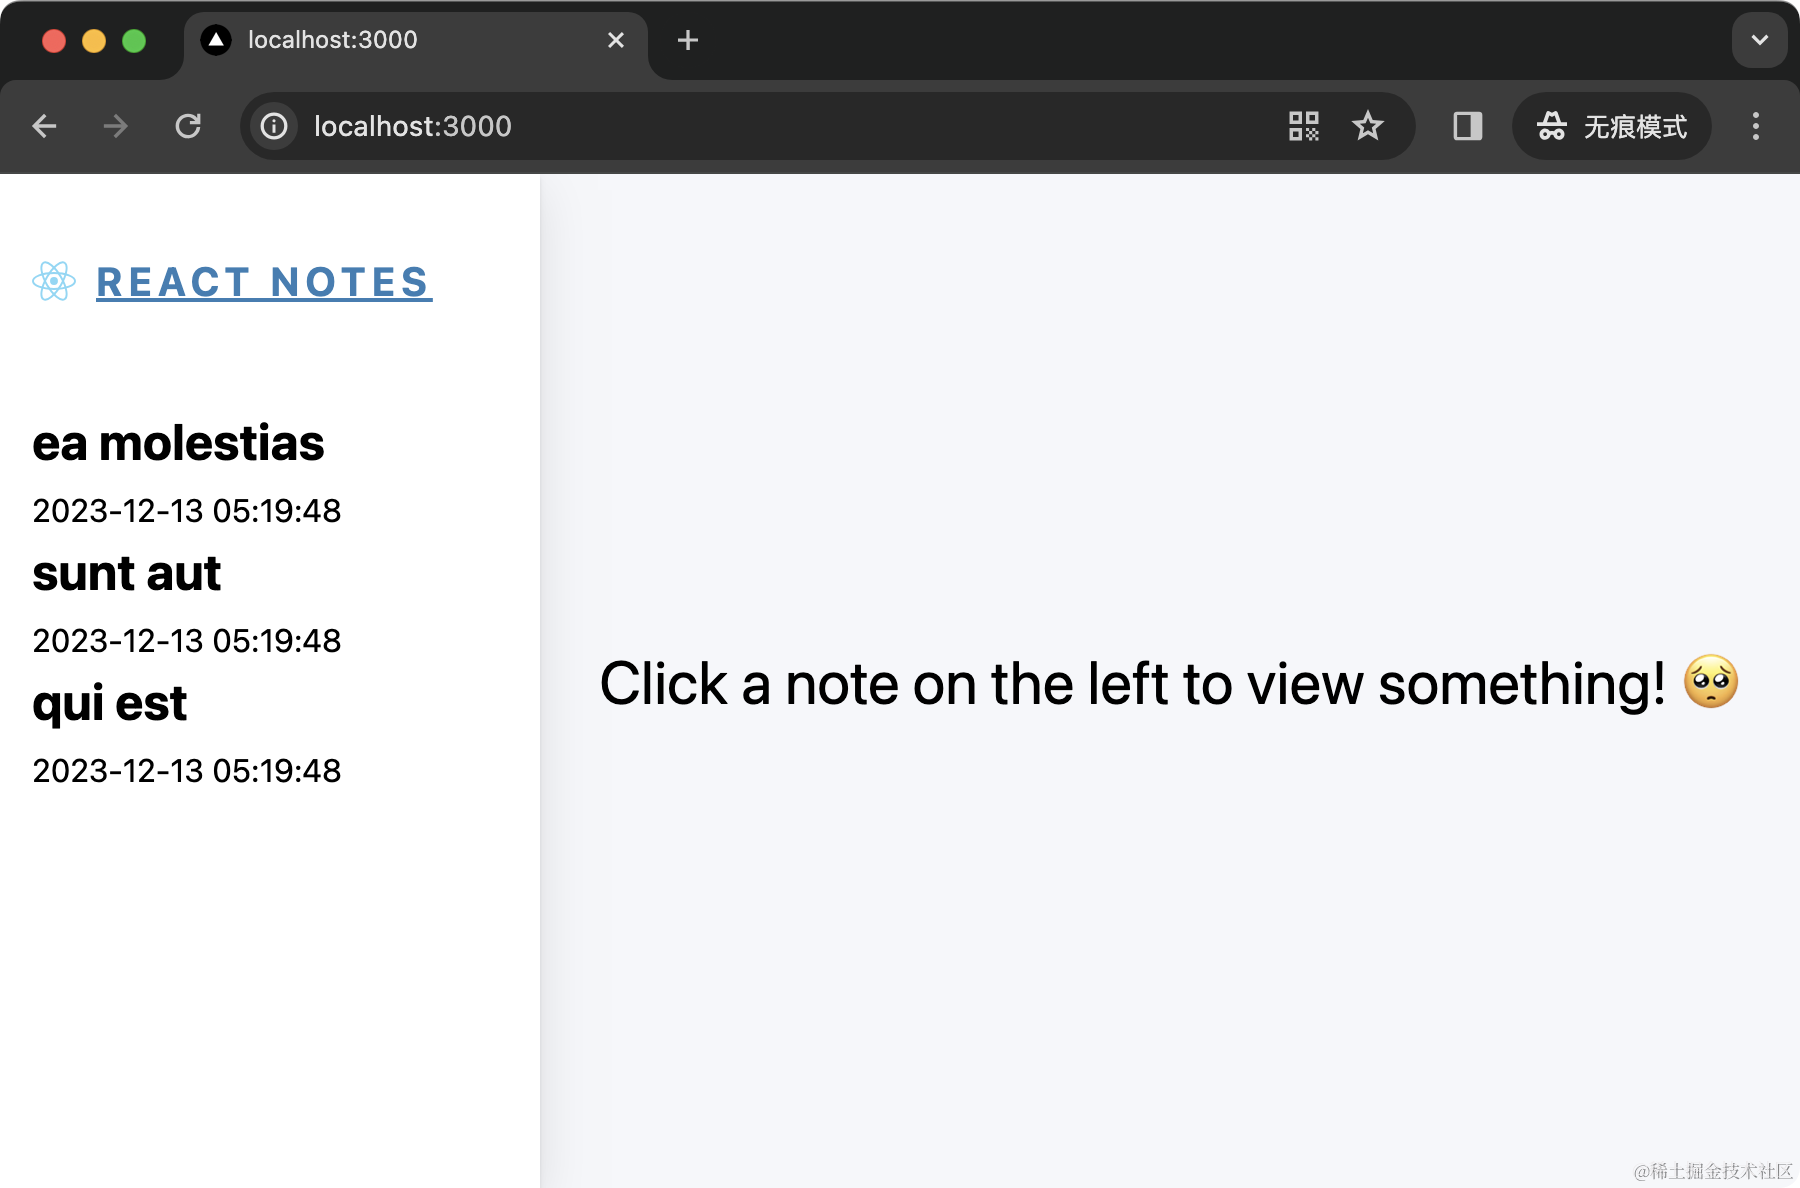Open the Chrome three-dot menu
The image size is (1800, 1188).
(x=1755, y=126)
